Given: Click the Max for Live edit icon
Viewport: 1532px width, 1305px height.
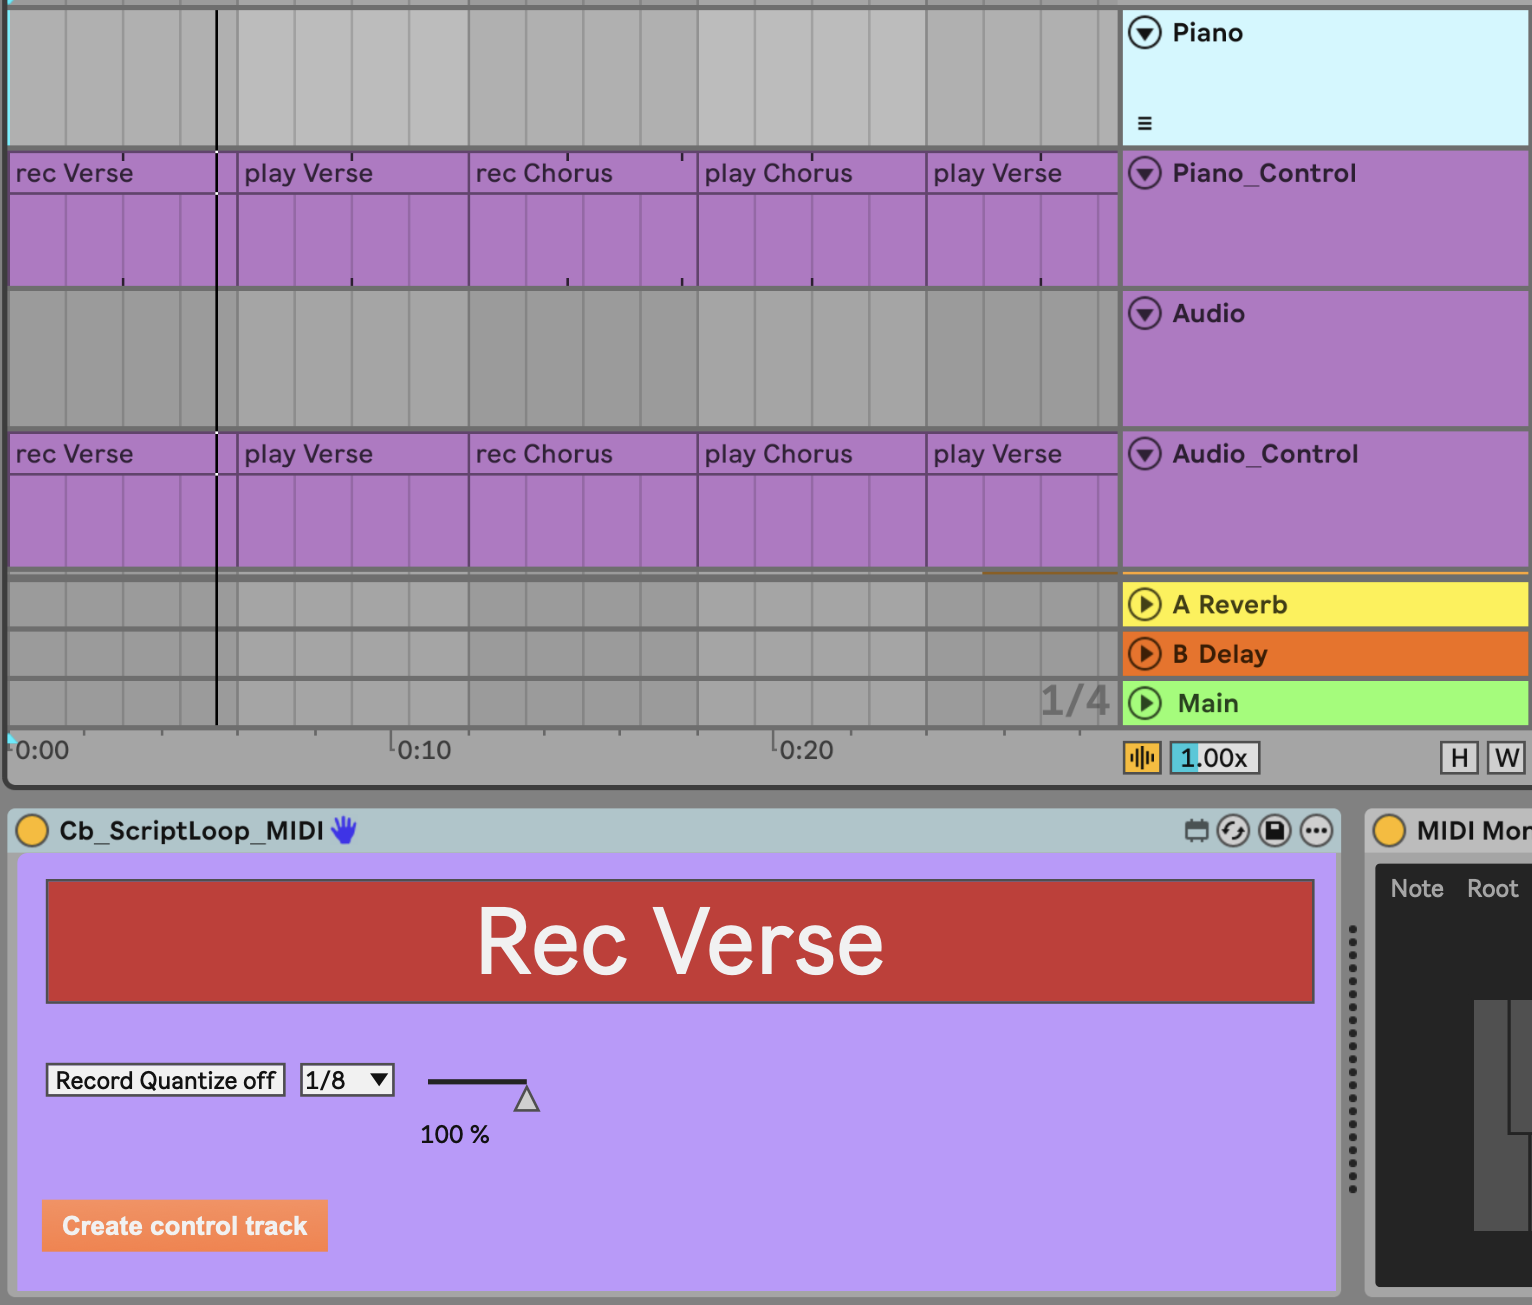Looking at the screenshot, I should click(1196, 831).
